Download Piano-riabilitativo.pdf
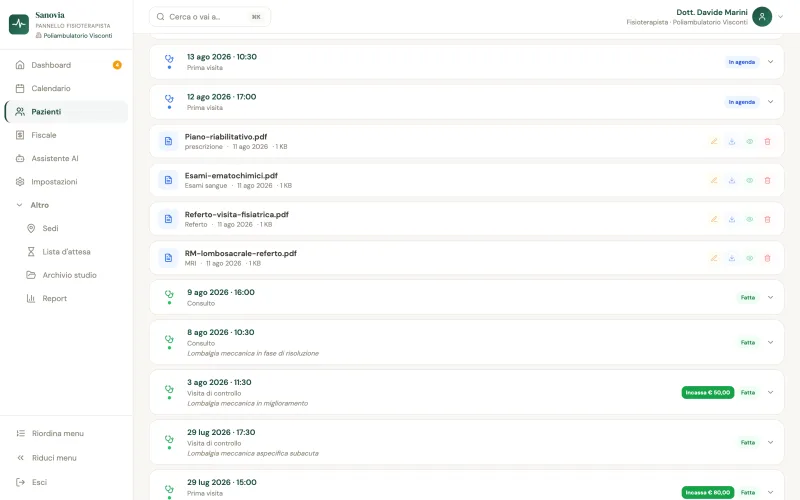The image size is (800, 500). pyautogui.click(x=732, y=141)
